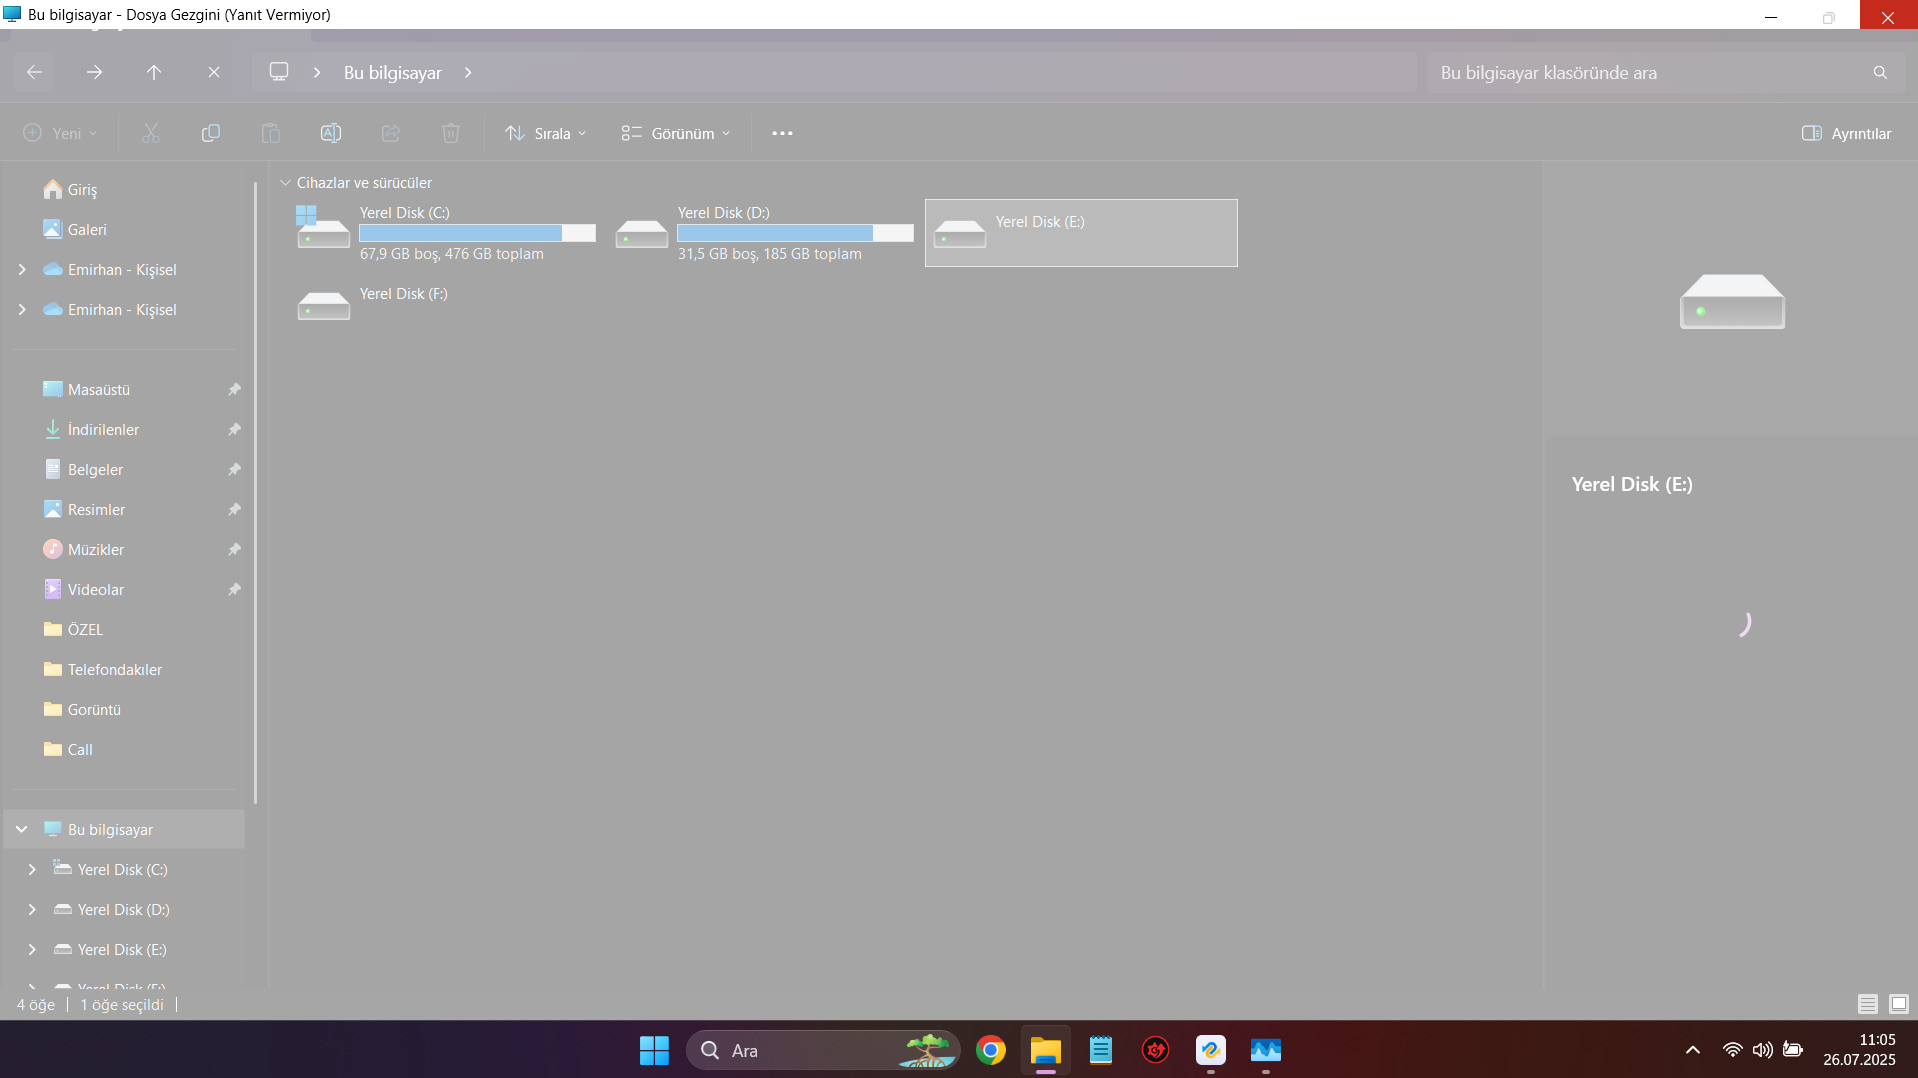Select Yerel Disk (F:) drive tile
Screen dimensions: 1918x1078
(x=445, y=305)
